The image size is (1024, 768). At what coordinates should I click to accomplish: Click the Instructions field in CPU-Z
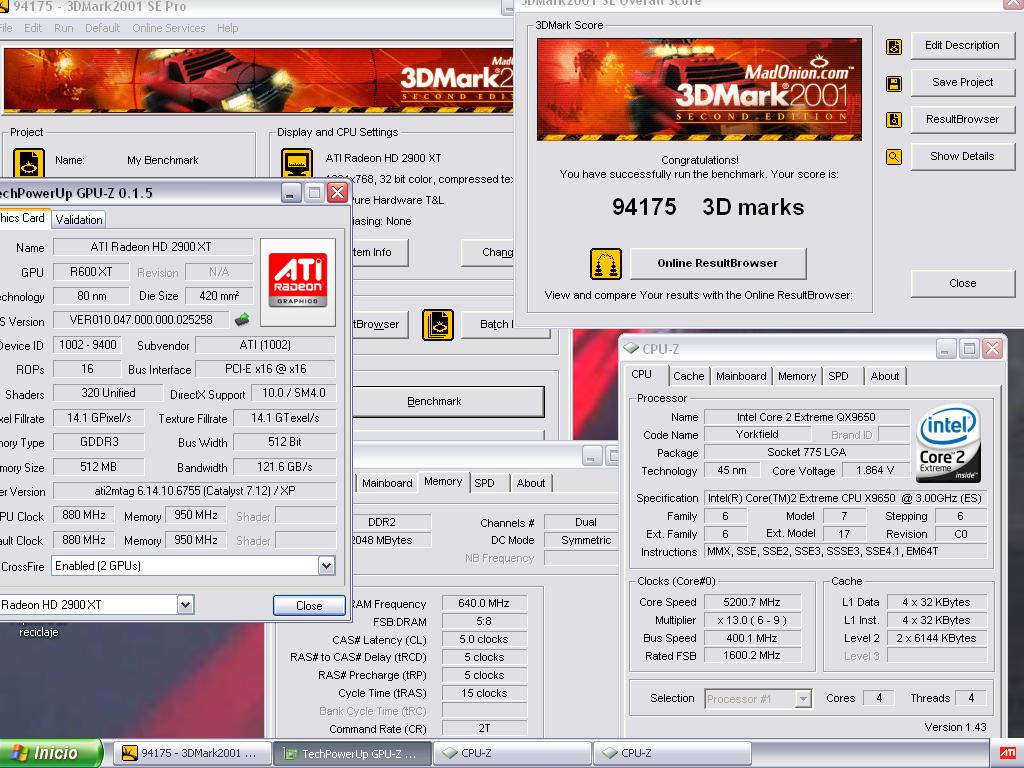(x=845, y=552)
